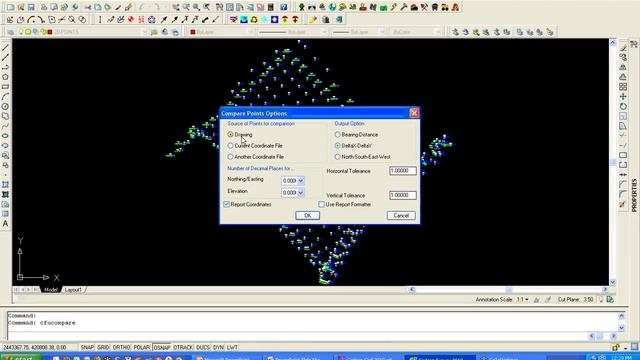
Task: Toggle OTRACK in status bar
Action: coord(183,347)
